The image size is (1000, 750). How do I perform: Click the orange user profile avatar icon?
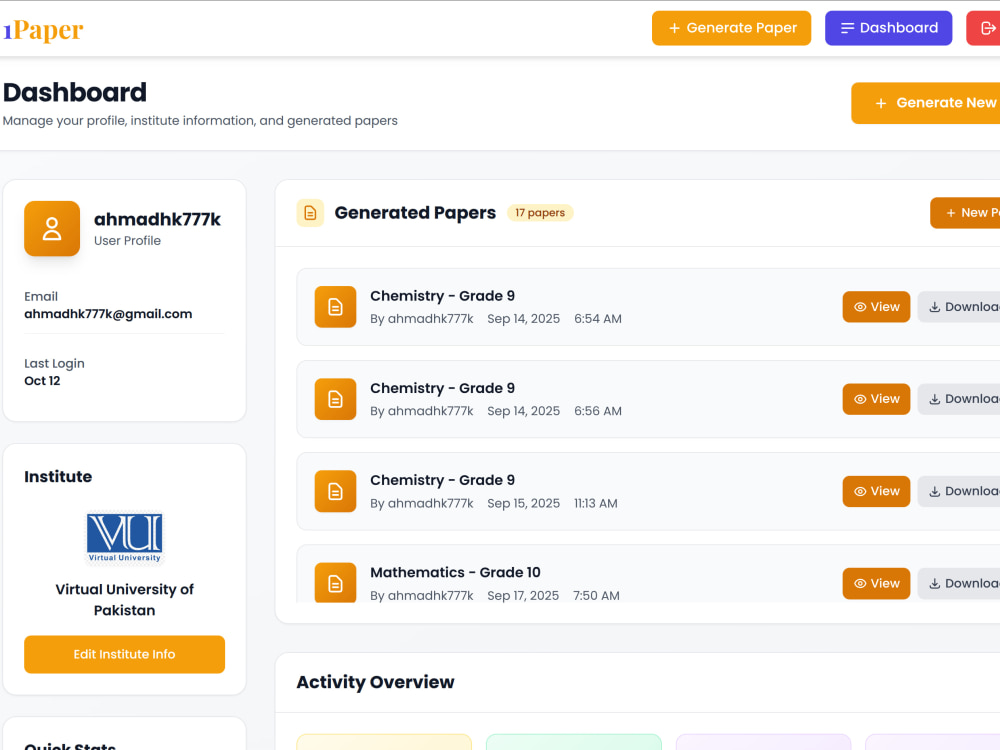tap(52, 228)
